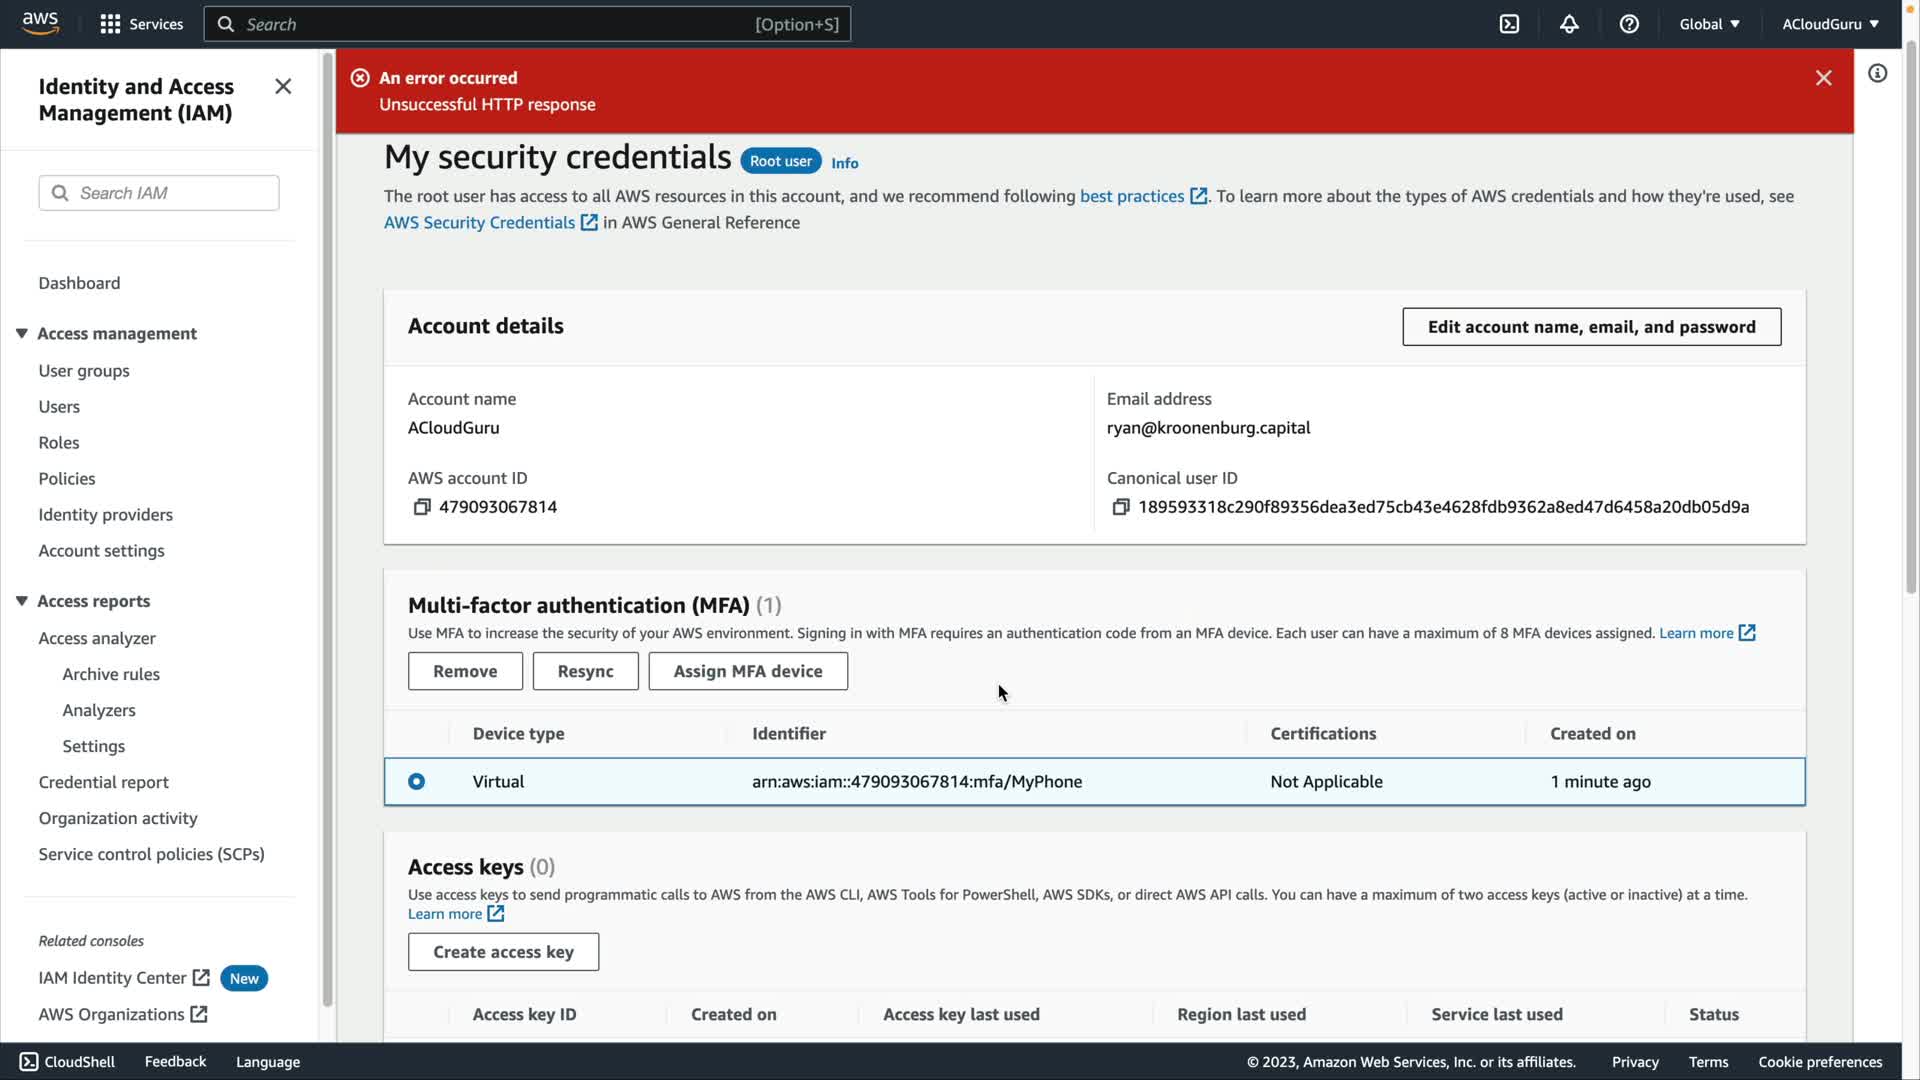The width and height of the screenshot is (1920, 1080).
Task: Click the help question mark icon
Action: tap(1629, 24)
